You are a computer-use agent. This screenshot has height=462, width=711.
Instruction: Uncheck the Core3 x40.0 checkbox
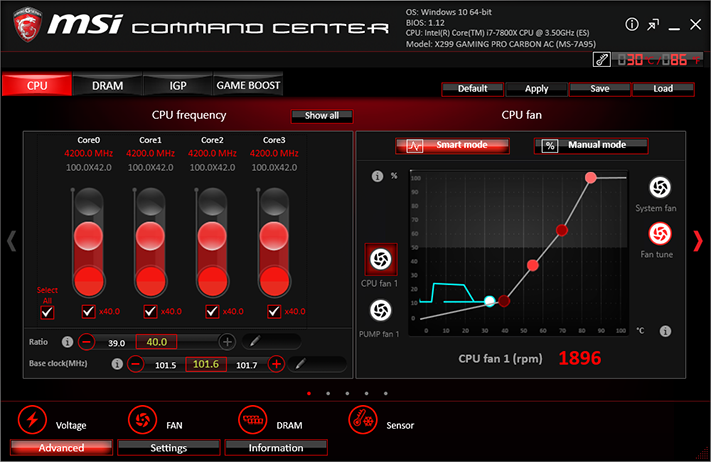click(x=274, y=311)
